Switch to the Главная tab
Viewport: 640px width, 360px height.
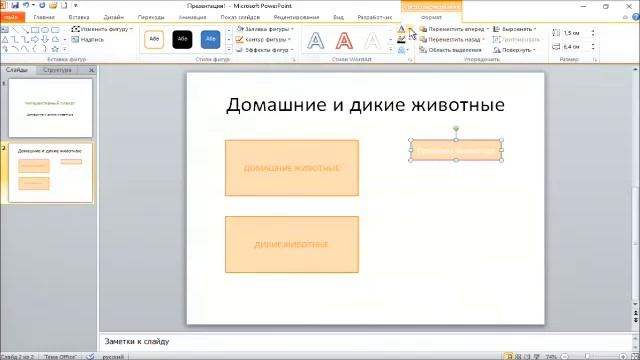[44, 17]
